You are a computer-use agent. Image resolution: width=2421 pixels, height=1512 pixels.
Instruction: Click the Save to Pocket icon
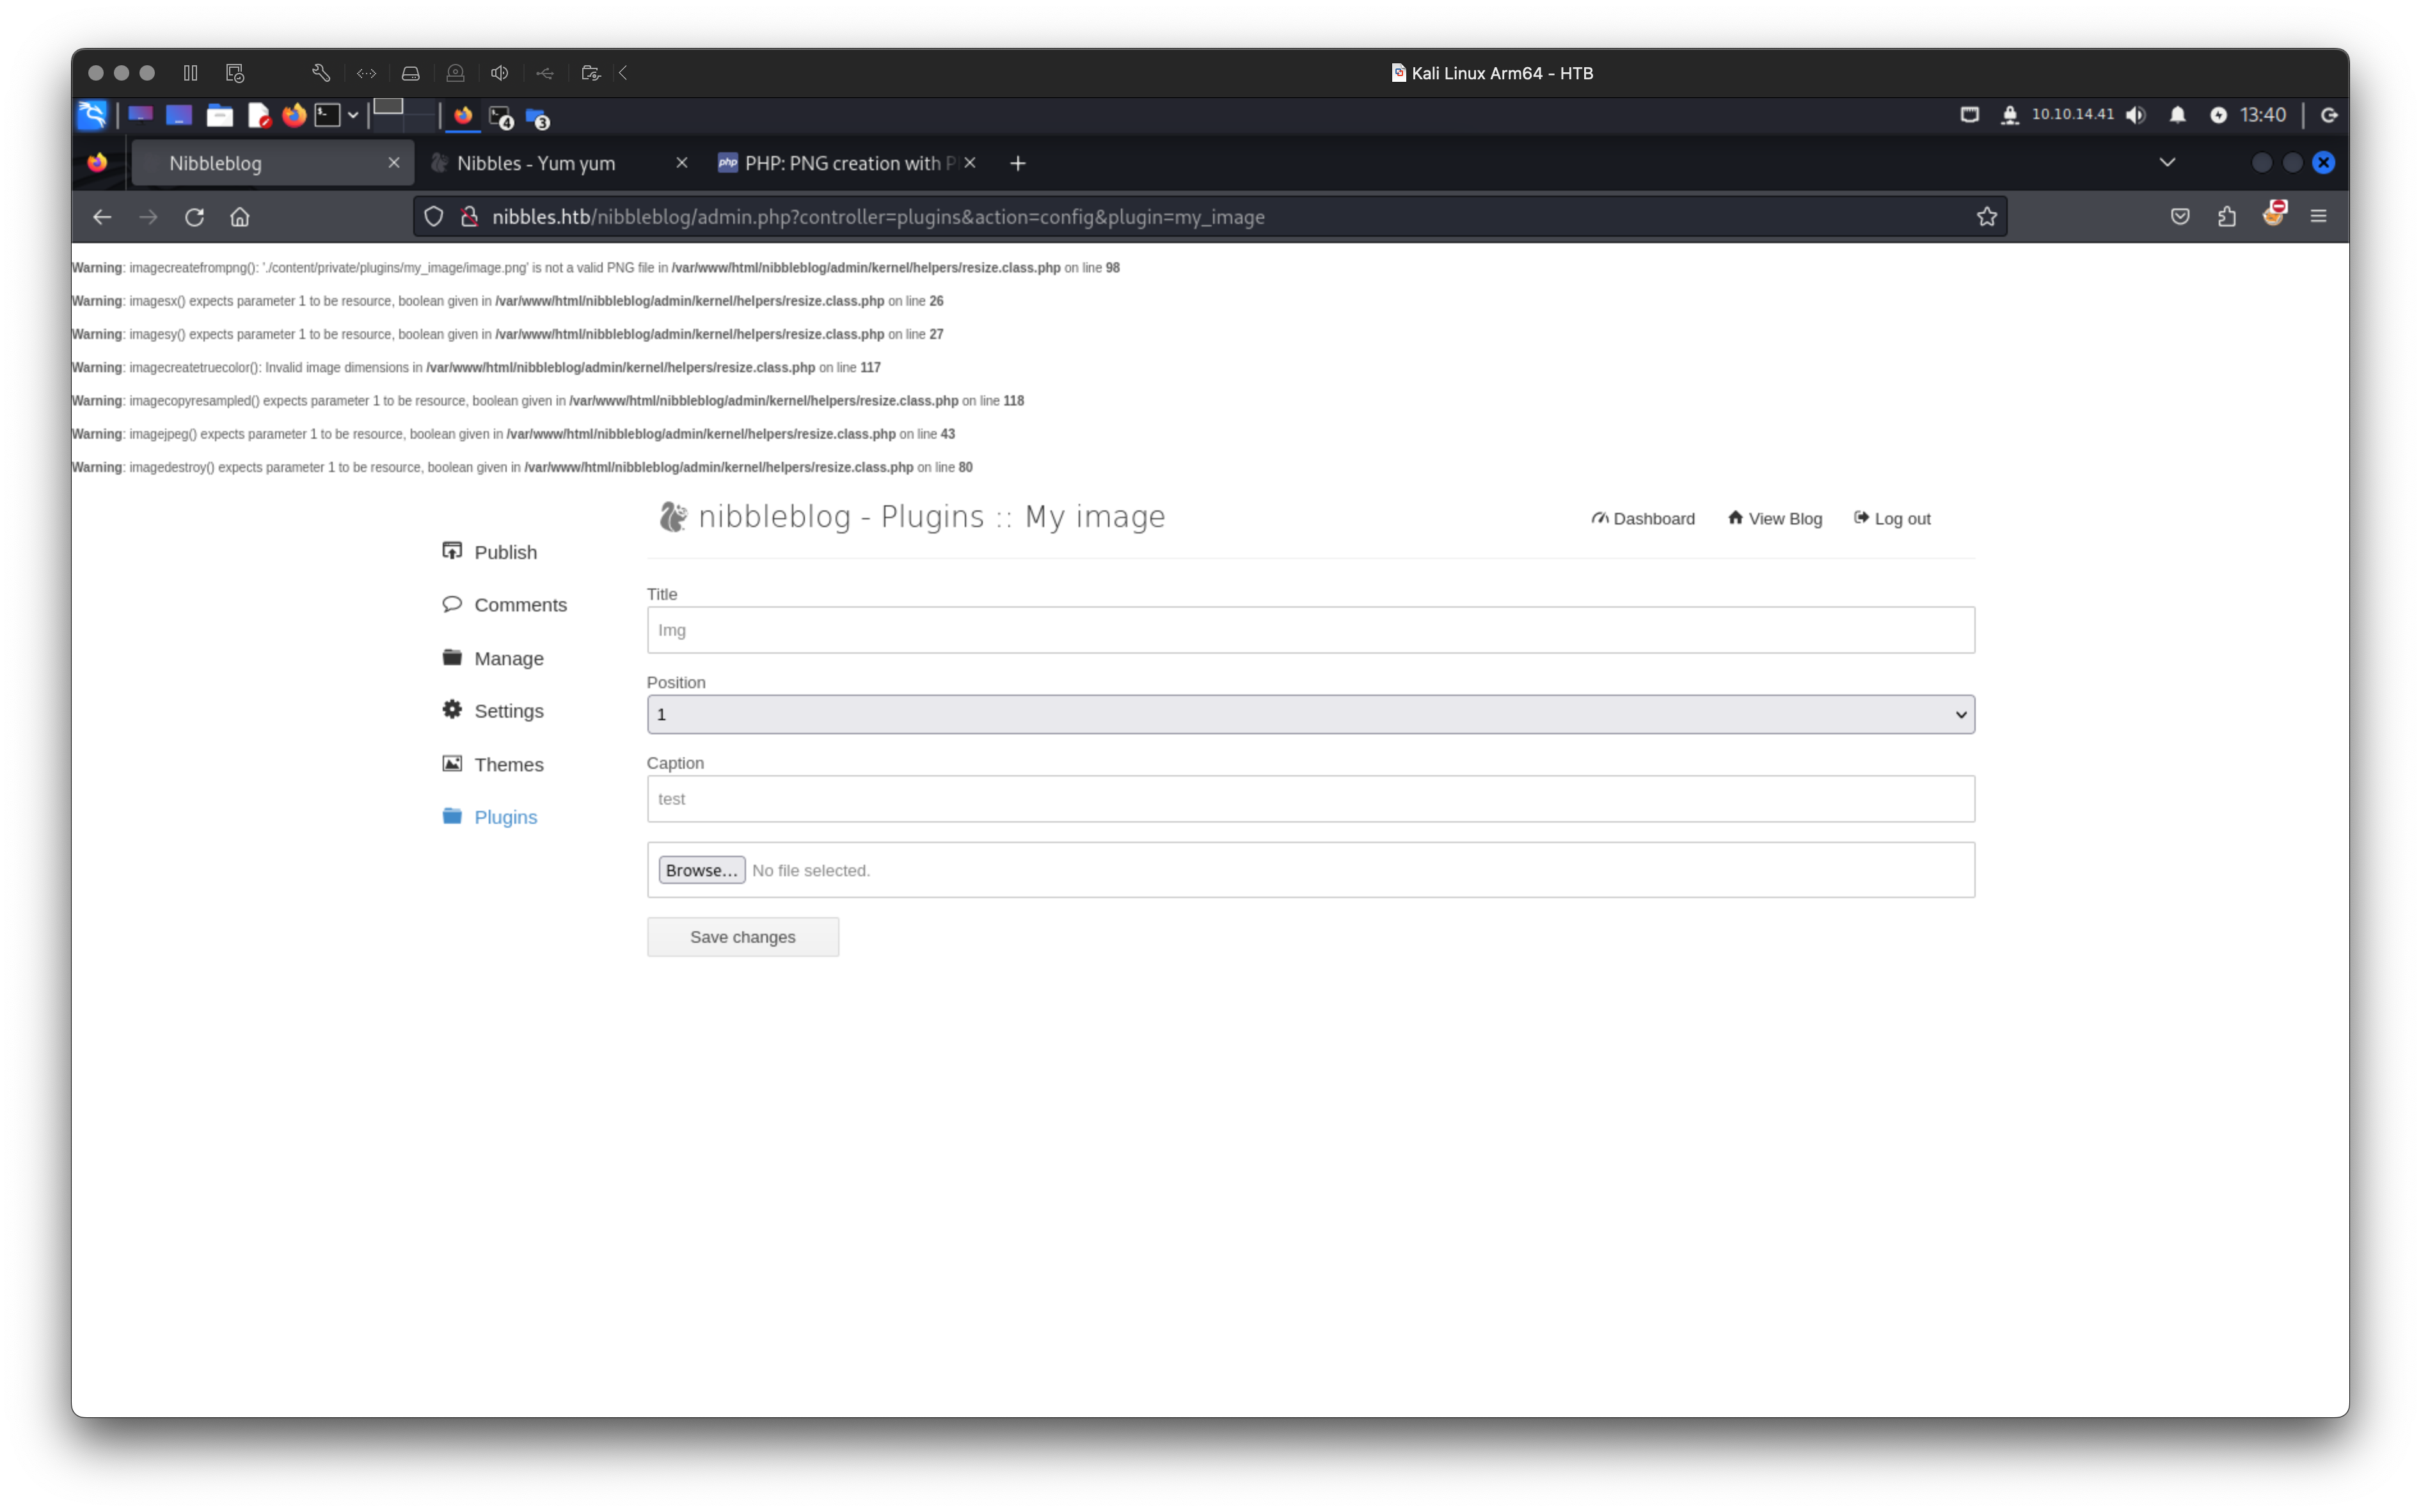click(2180, 217)
